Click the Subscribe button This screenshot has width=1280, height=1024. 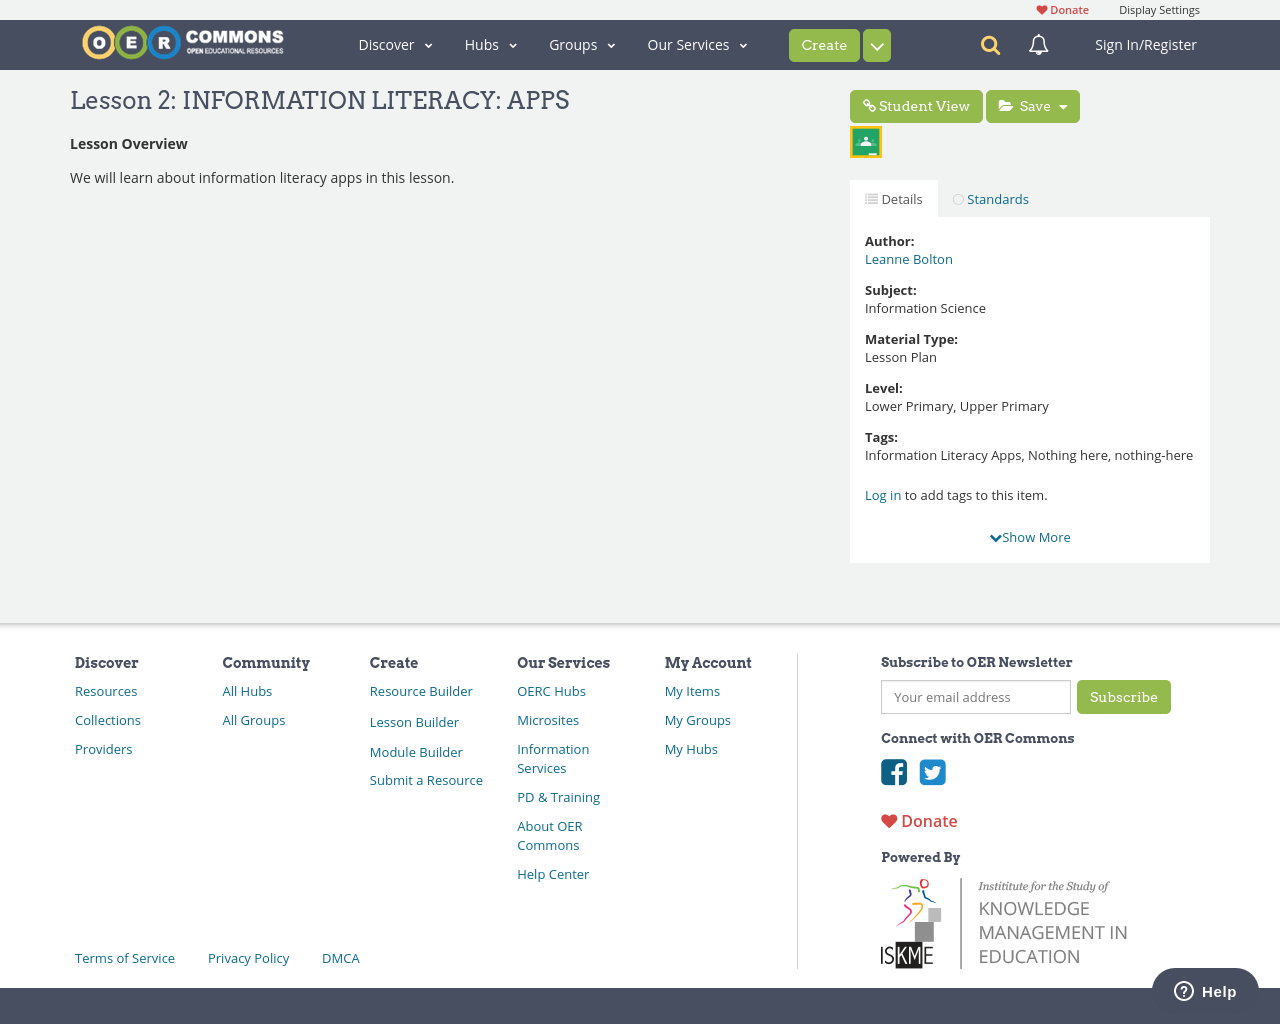[1123, 697]
